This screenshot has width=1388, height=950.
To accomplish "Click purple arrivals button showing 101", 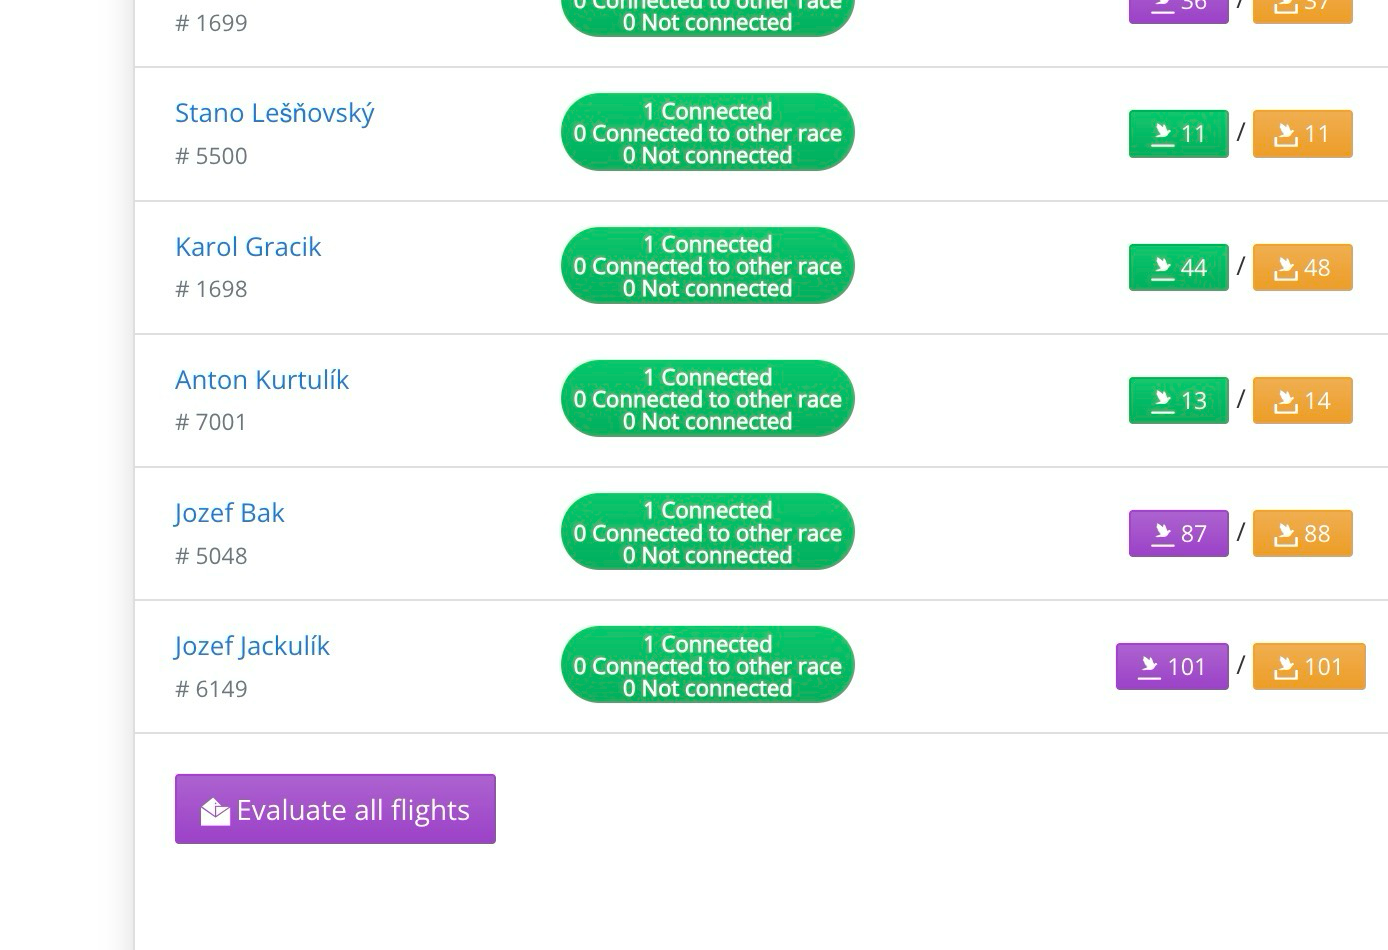I will pyautogui.click(x=1172, y=666).
